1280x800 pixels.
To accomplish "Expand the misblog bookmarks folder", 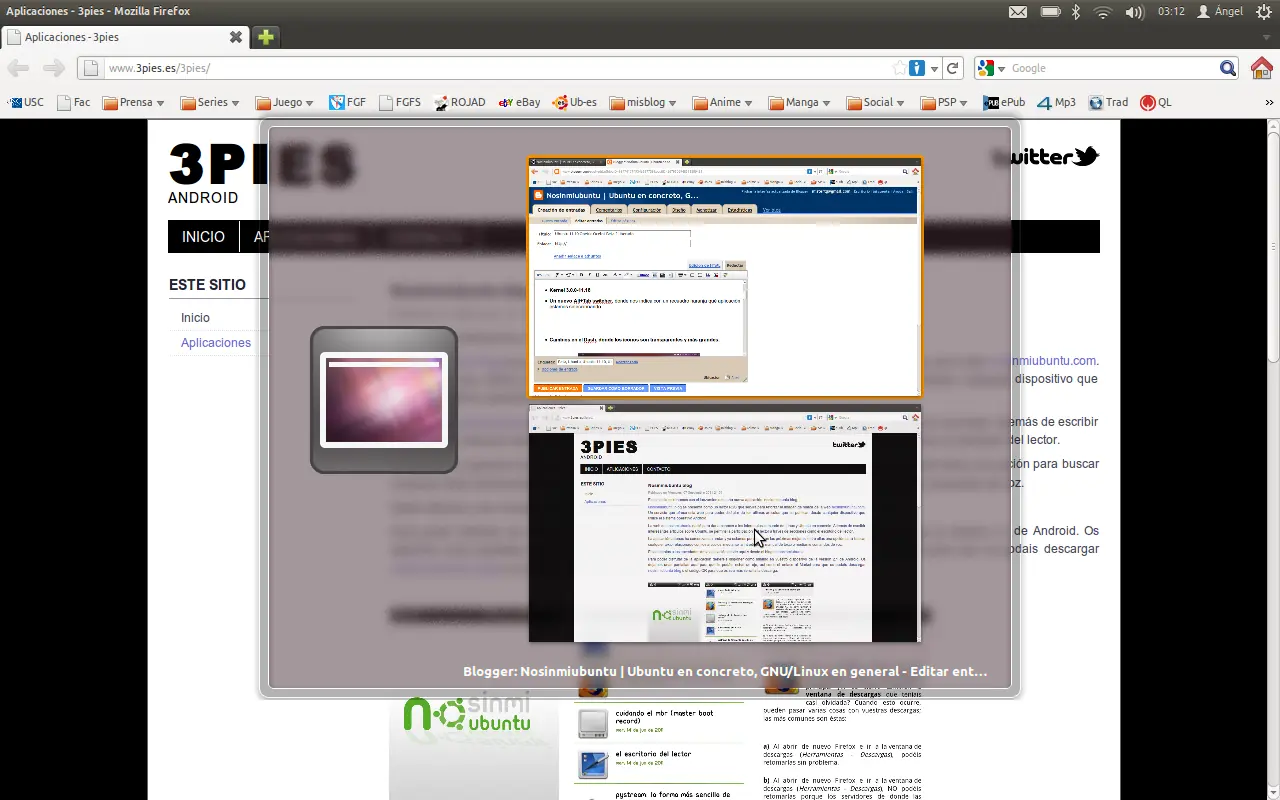I will point(645,102).
